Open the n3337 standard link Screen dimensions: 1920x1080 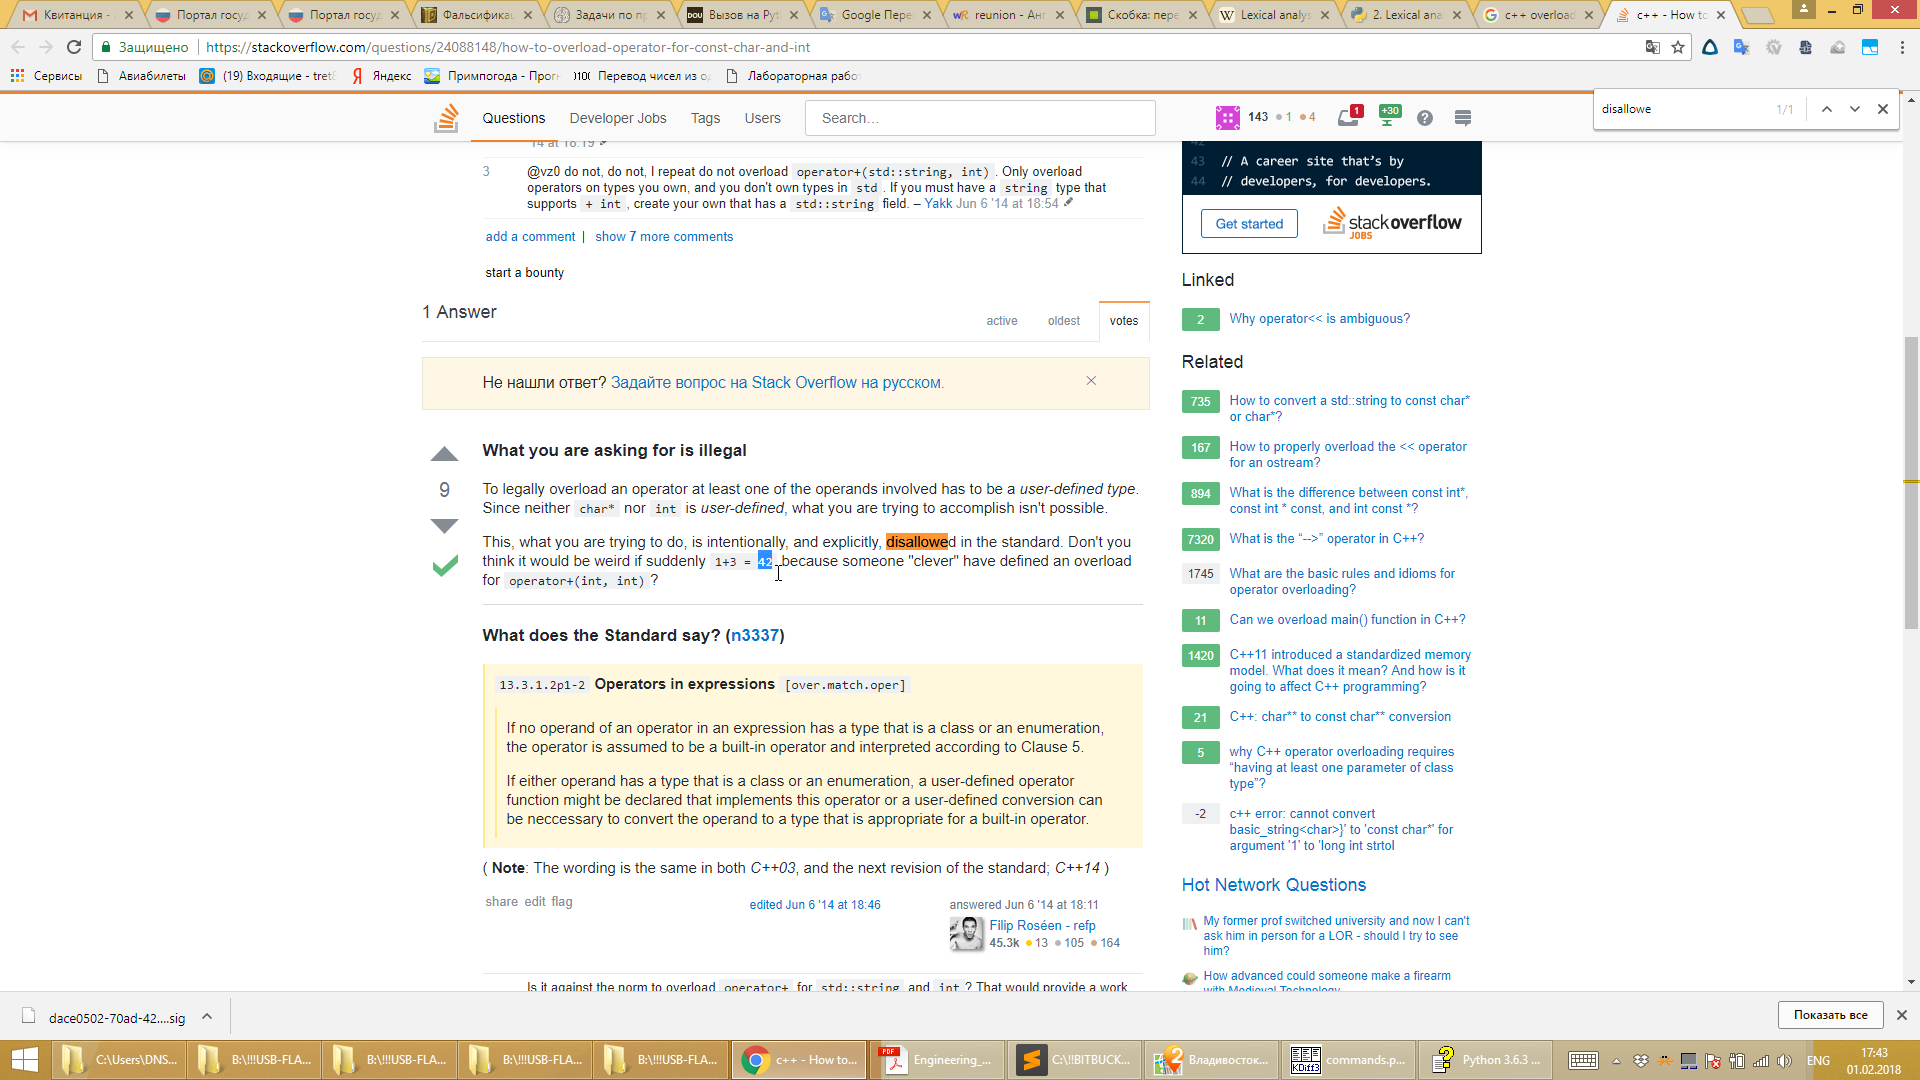(755, 636)
